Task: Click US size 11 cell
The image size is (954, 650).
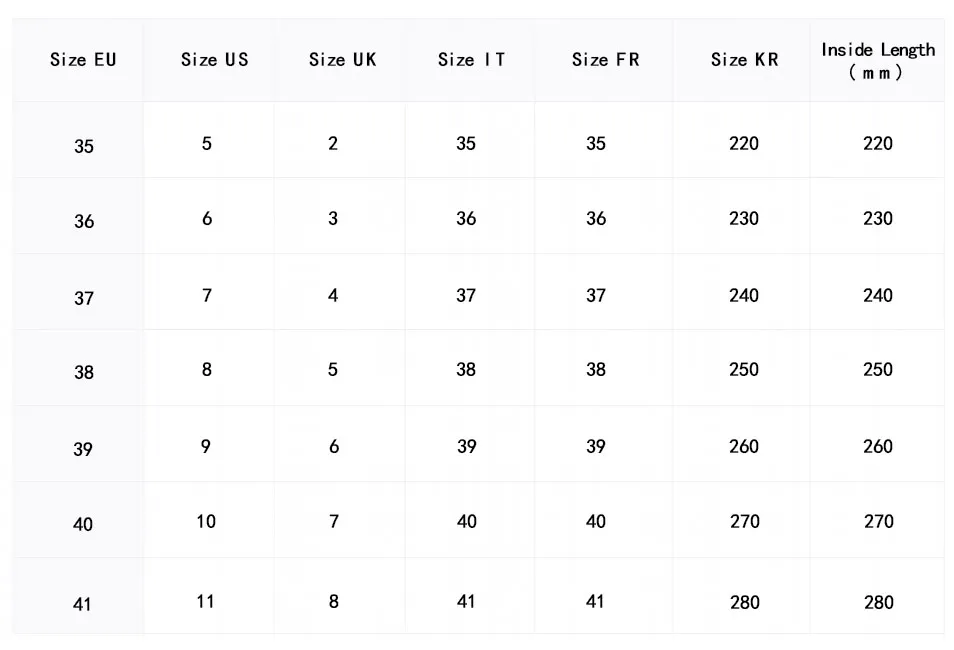Action: 206,601
